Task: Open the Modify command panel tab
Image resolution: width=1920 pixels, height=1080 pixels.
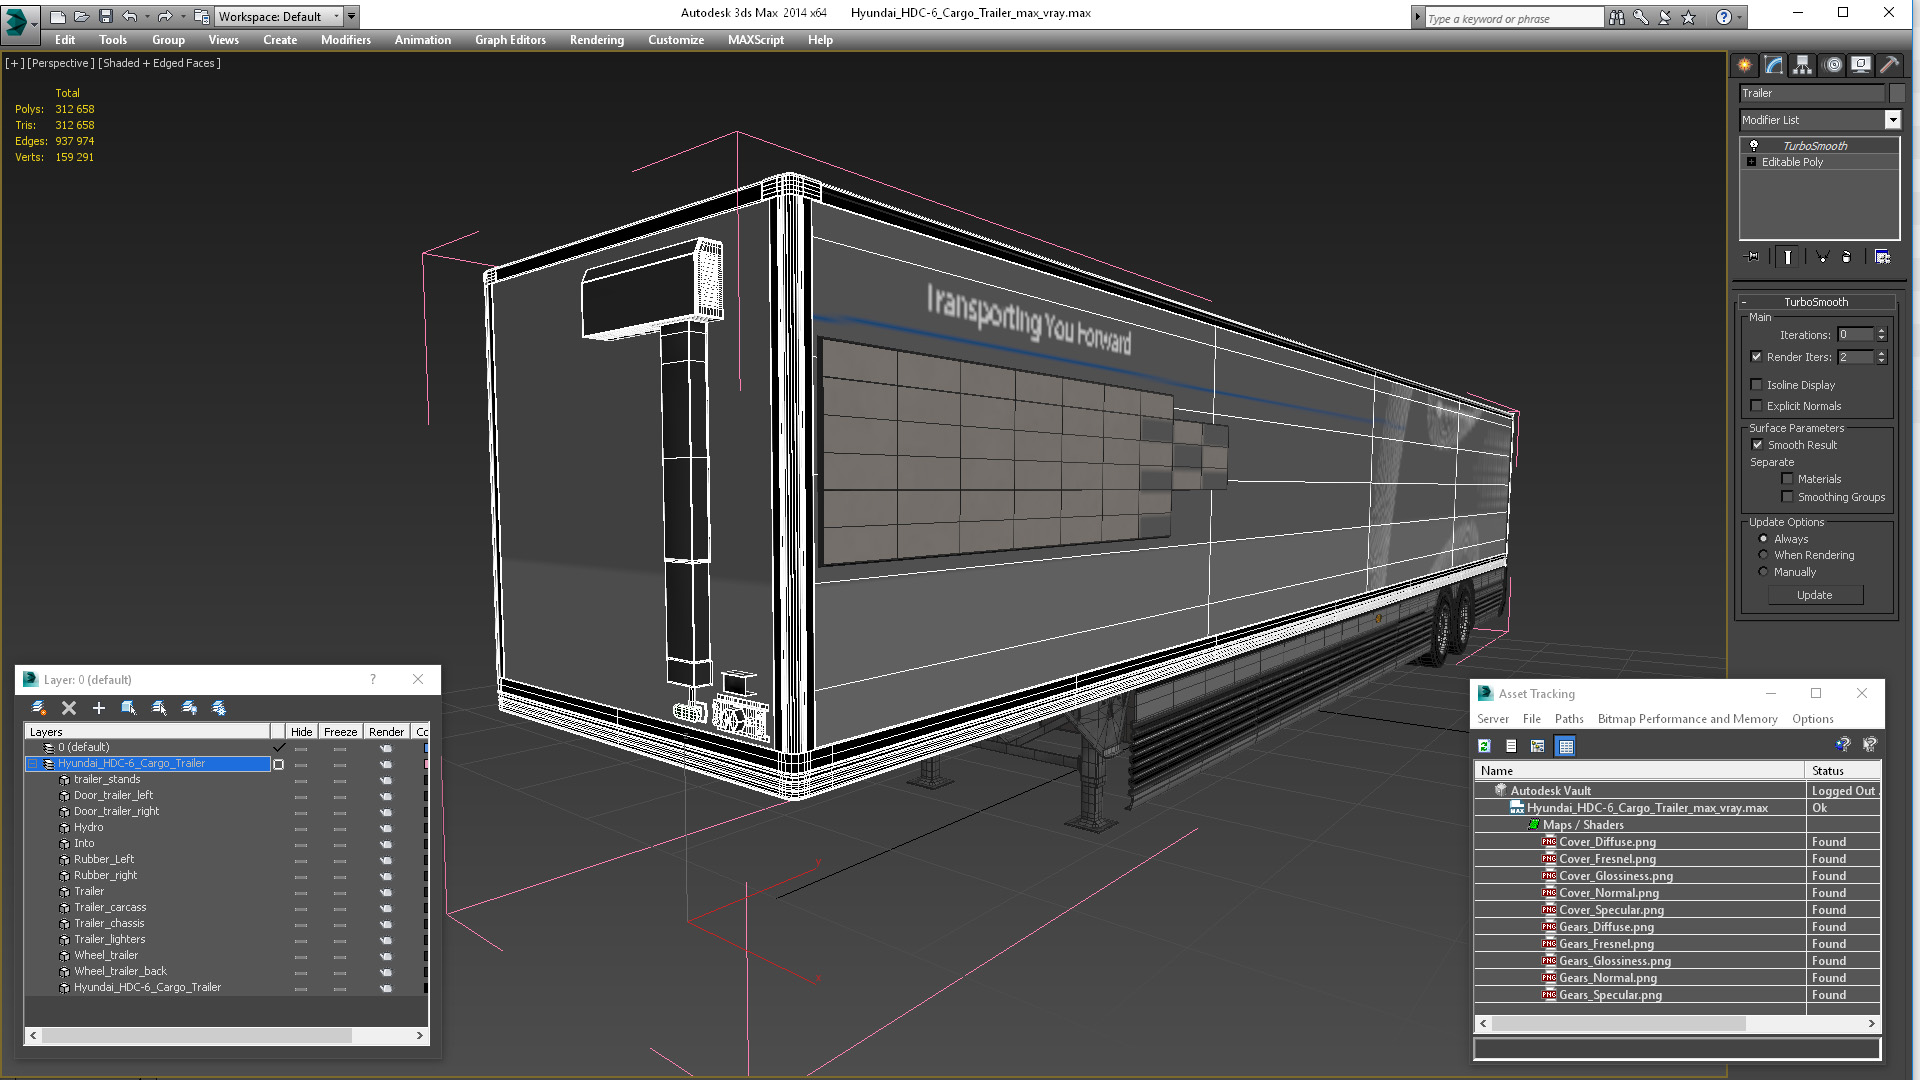Action: point(1774,65)
